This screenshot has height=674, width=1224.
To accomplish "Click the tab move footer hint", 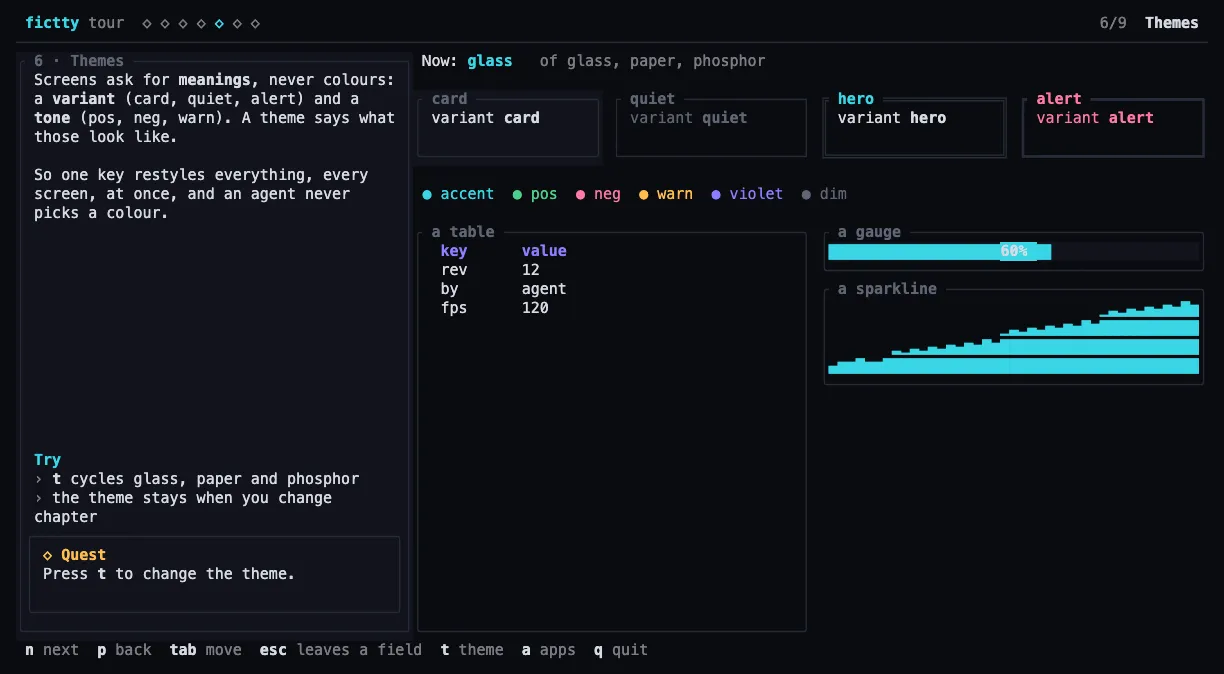I will coord(206,650).
